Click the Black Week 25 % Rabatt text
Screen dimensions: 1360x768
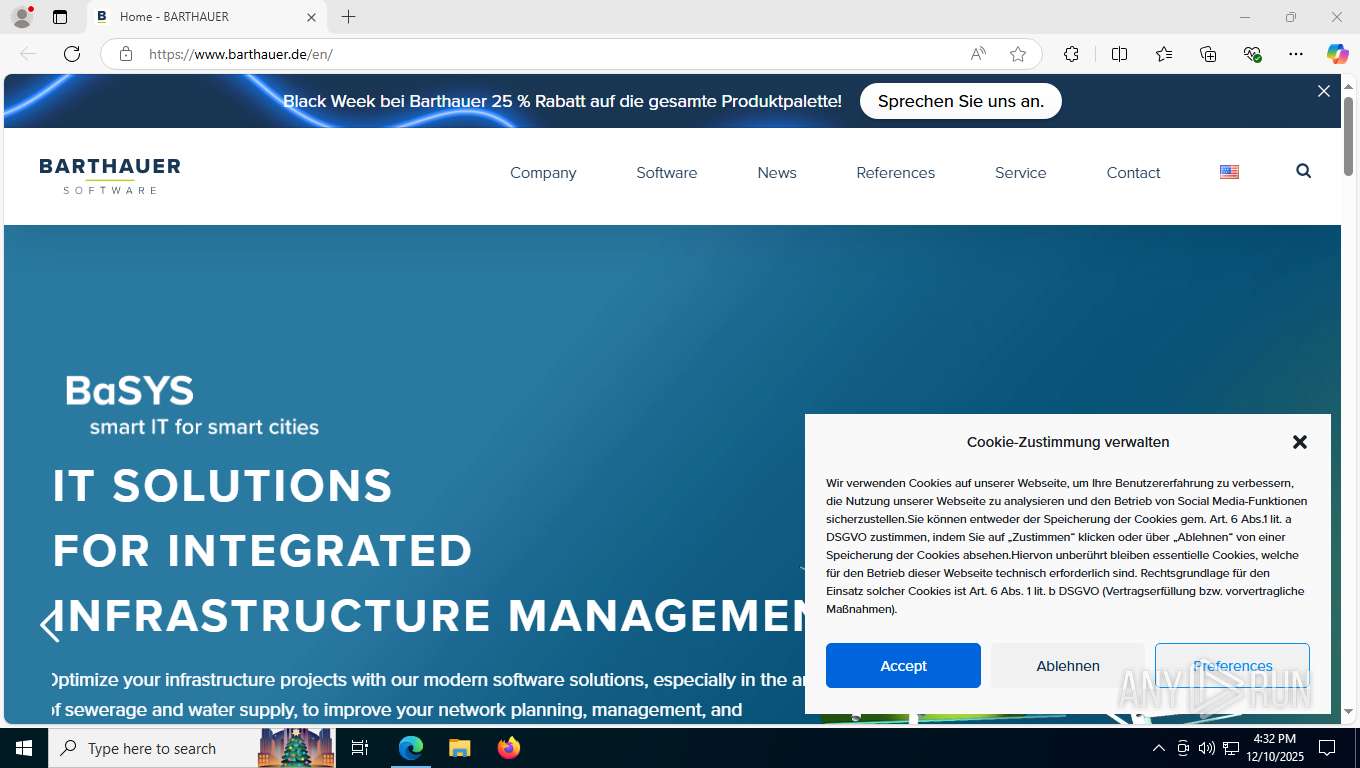[562, 101]
